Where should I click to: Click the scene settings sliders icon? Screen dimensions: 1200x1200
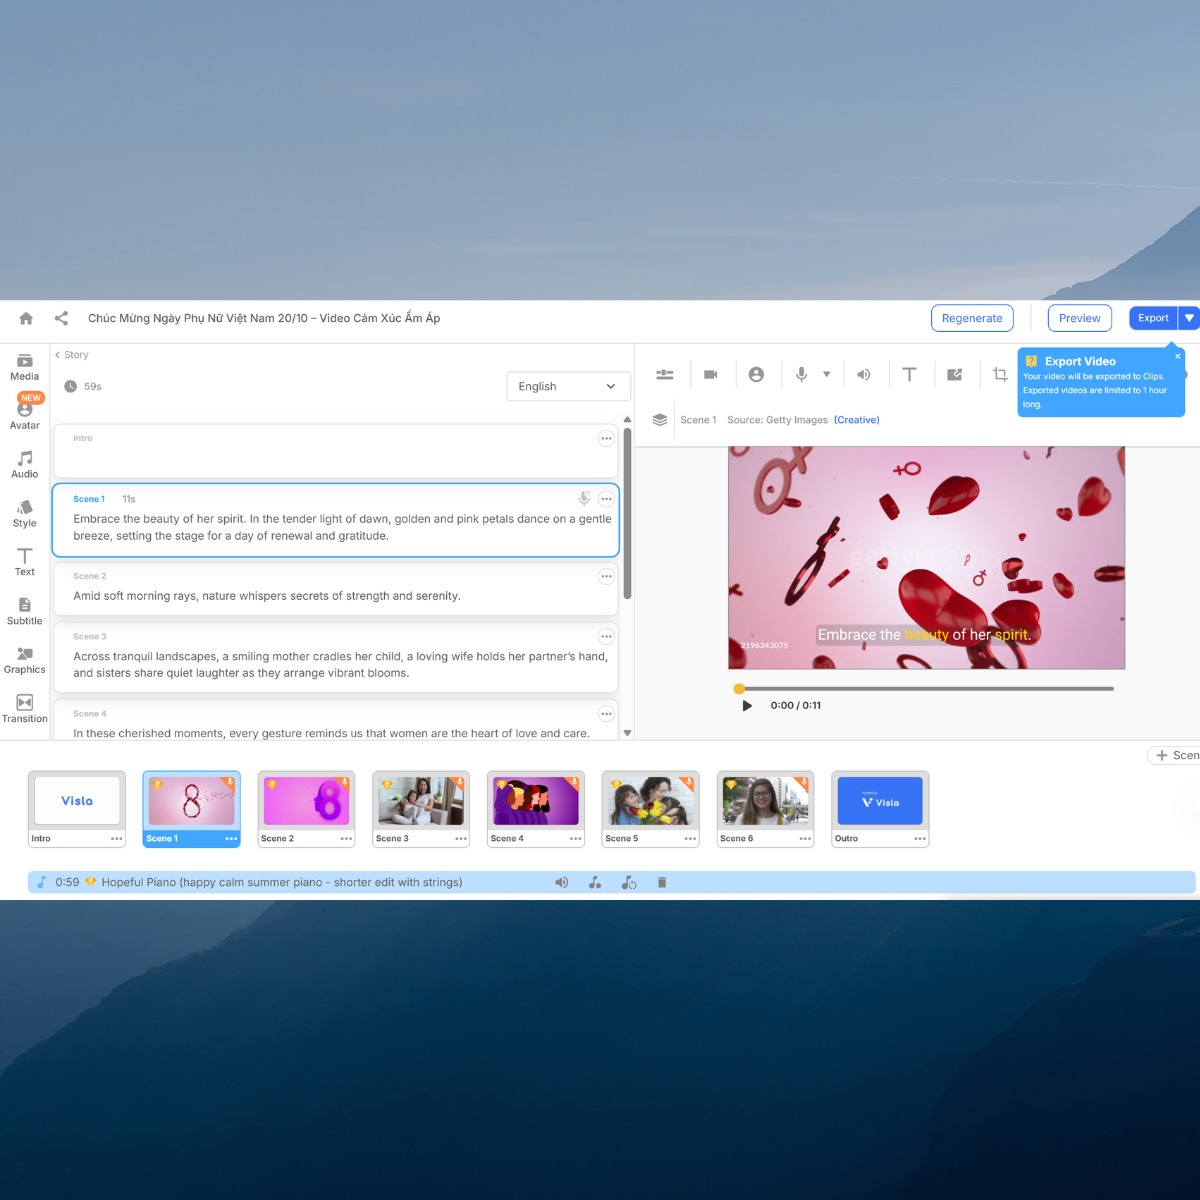[665, 374]
